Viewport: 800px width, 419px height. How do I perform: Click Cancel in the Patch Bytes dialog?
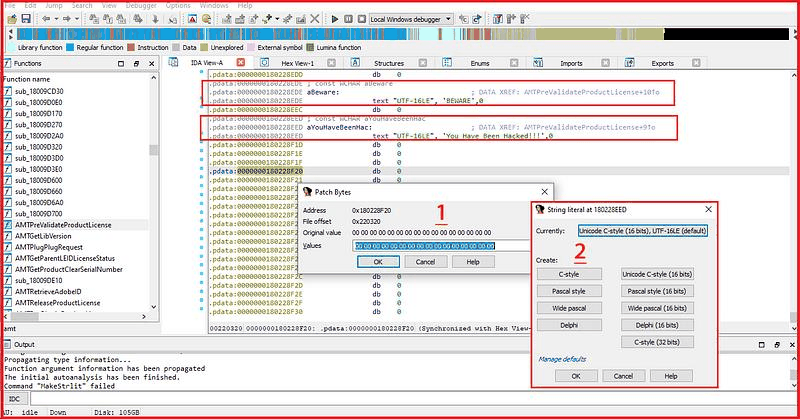tap(425, 262)
